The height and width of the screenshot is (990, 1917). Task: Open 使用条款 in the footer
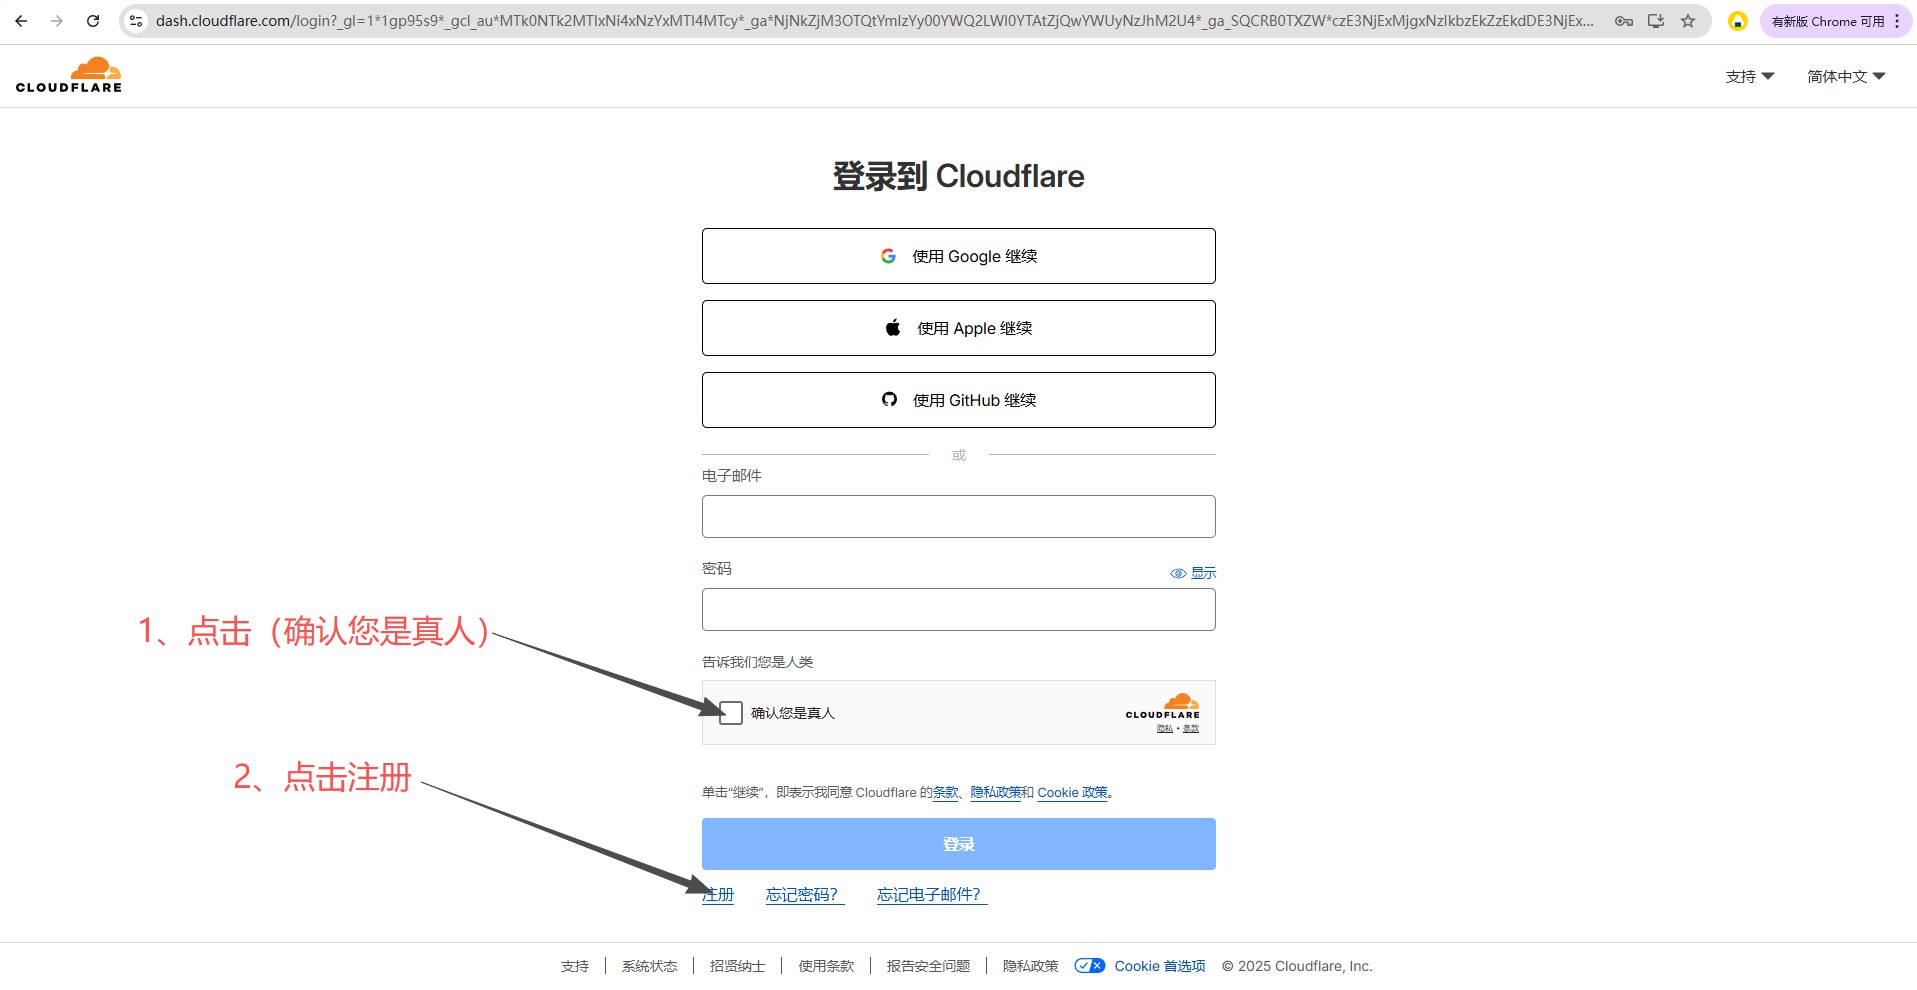coord(826,966)
